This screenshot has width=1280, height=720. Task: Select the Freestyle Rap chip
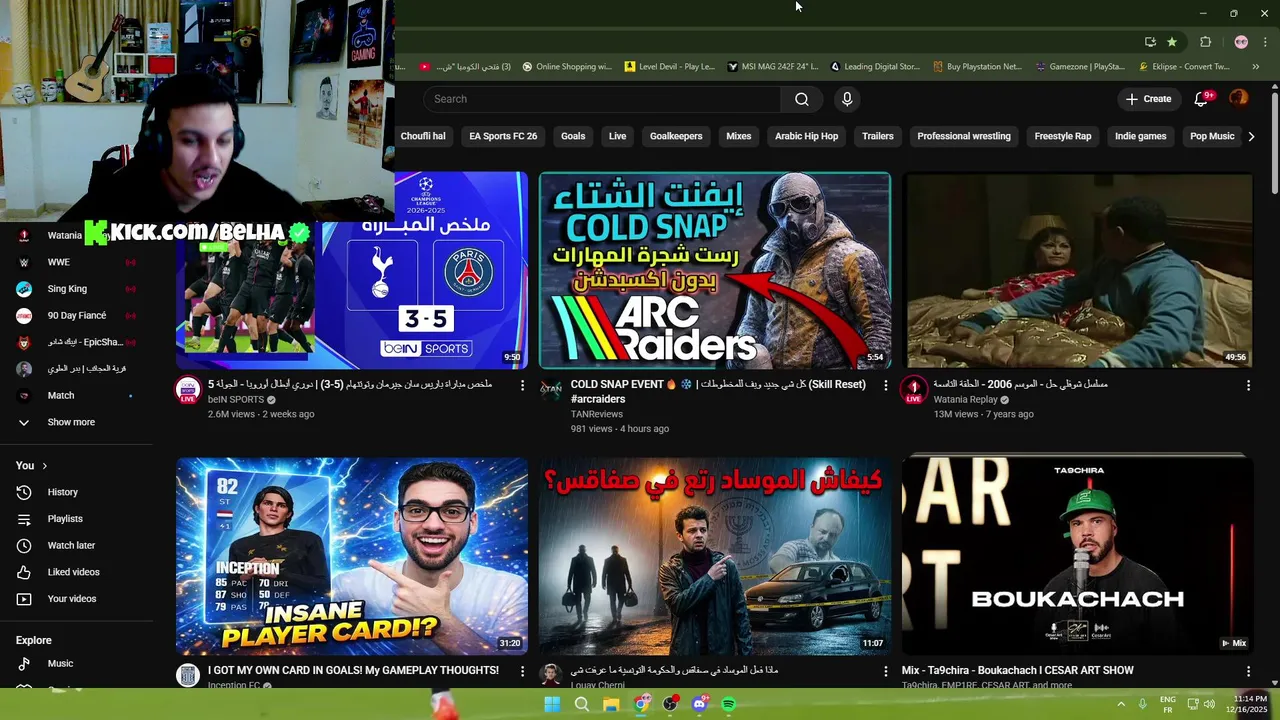(1063, 136)
